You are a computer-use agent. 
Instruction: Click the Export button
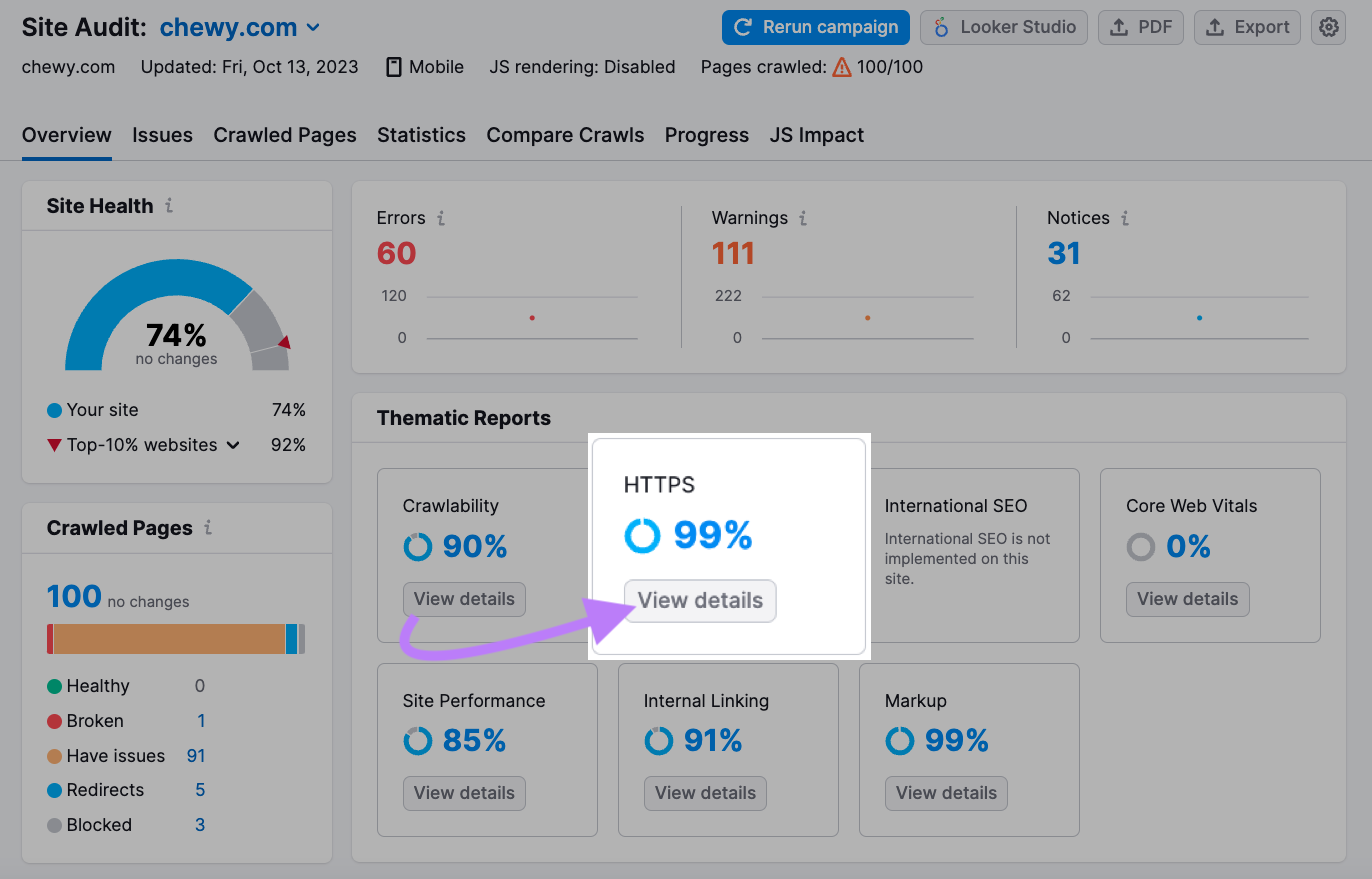click(1248, 28)
